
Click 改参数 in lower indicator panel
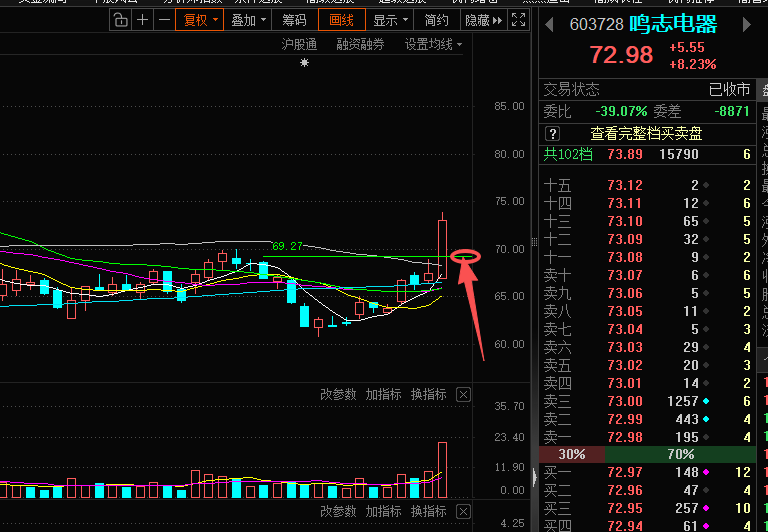[338, 511]
